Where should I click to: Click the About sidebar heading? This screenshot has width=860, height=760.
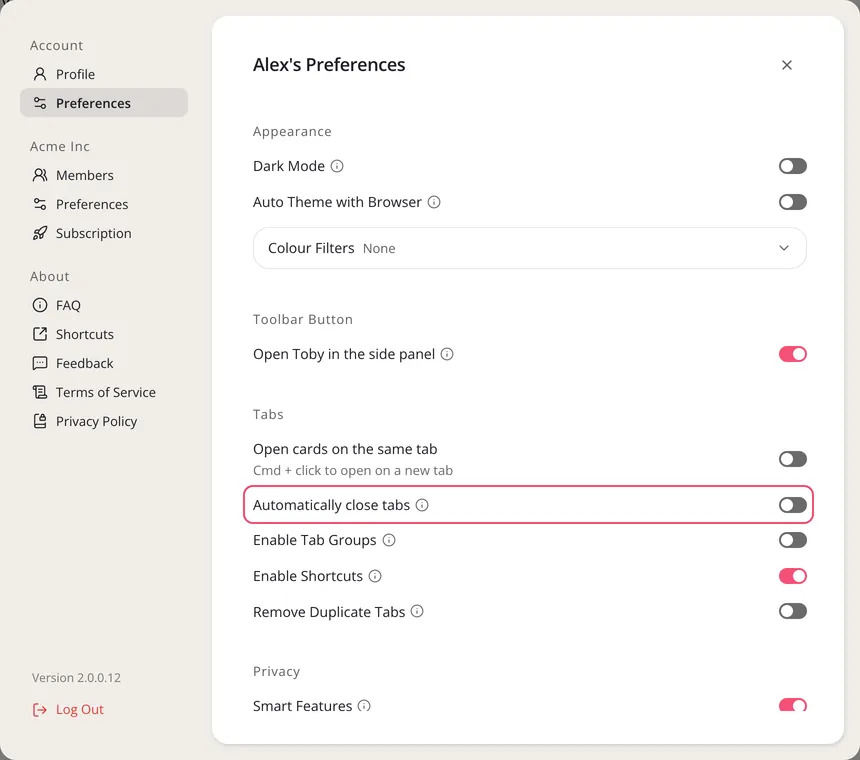50,276
